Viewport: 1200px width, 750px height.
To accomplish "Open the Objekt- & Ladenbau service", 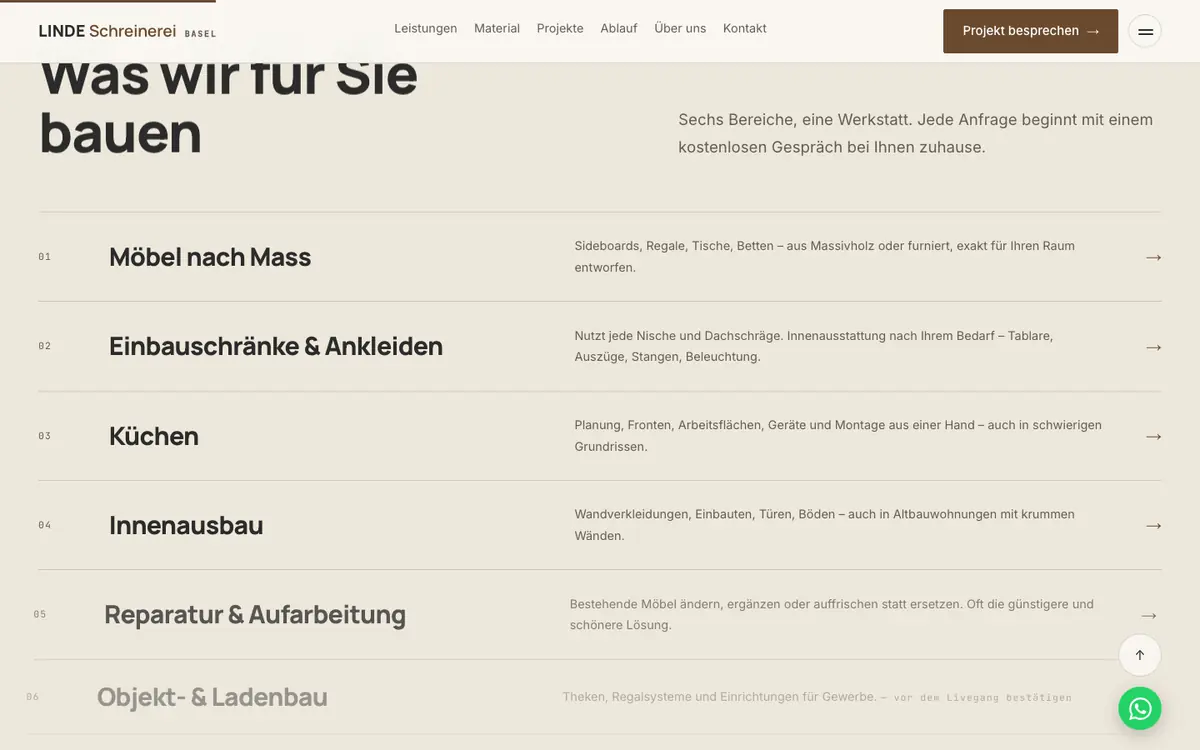I will (212, 697).
